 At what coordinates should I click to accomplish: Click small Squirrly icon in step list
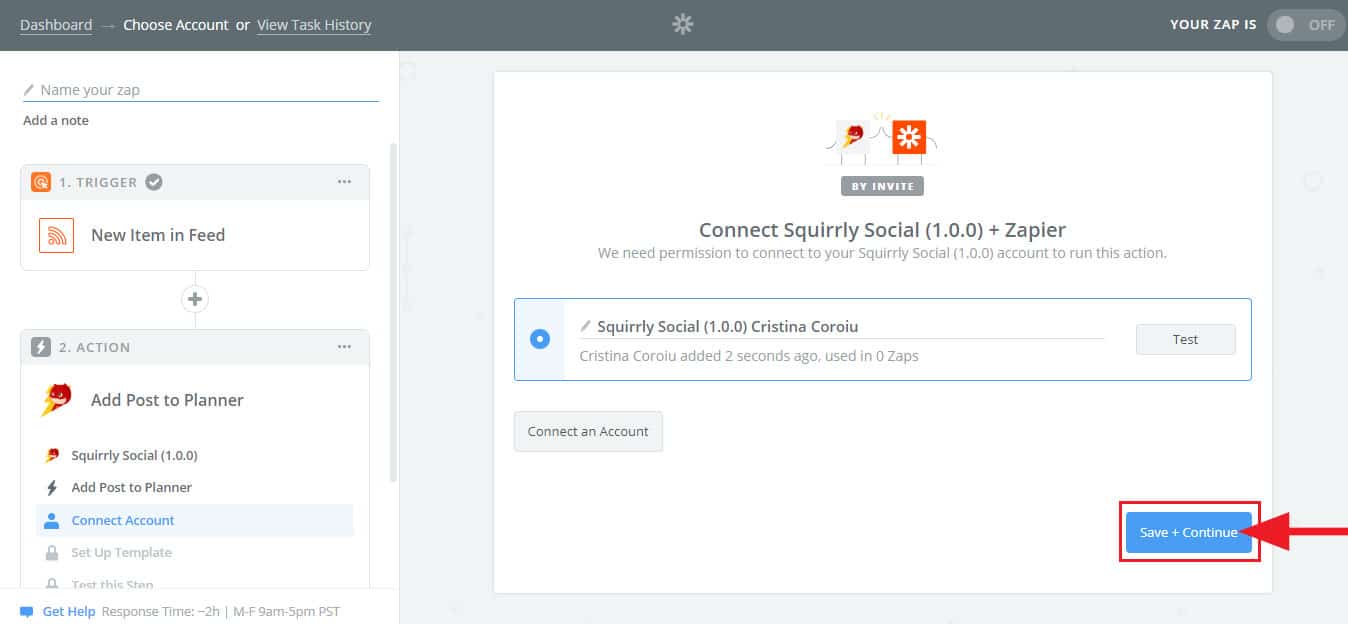[52, 455]
